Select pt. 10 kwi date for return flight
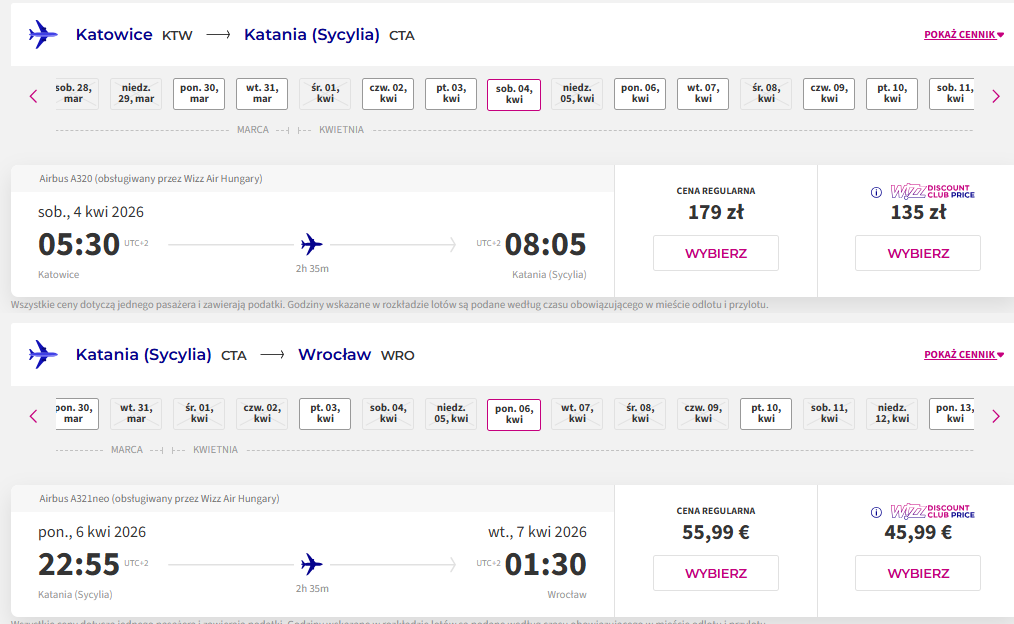The image size is (1014, 624). pos(766,414)
